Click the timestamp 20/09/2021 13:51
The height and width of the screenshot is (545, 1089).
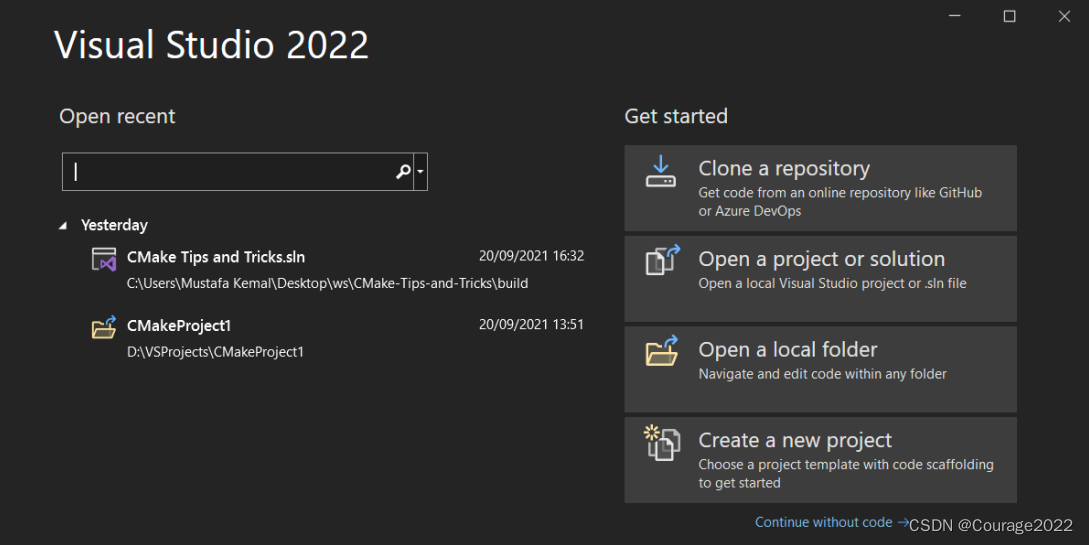click(x=531, y=324)
